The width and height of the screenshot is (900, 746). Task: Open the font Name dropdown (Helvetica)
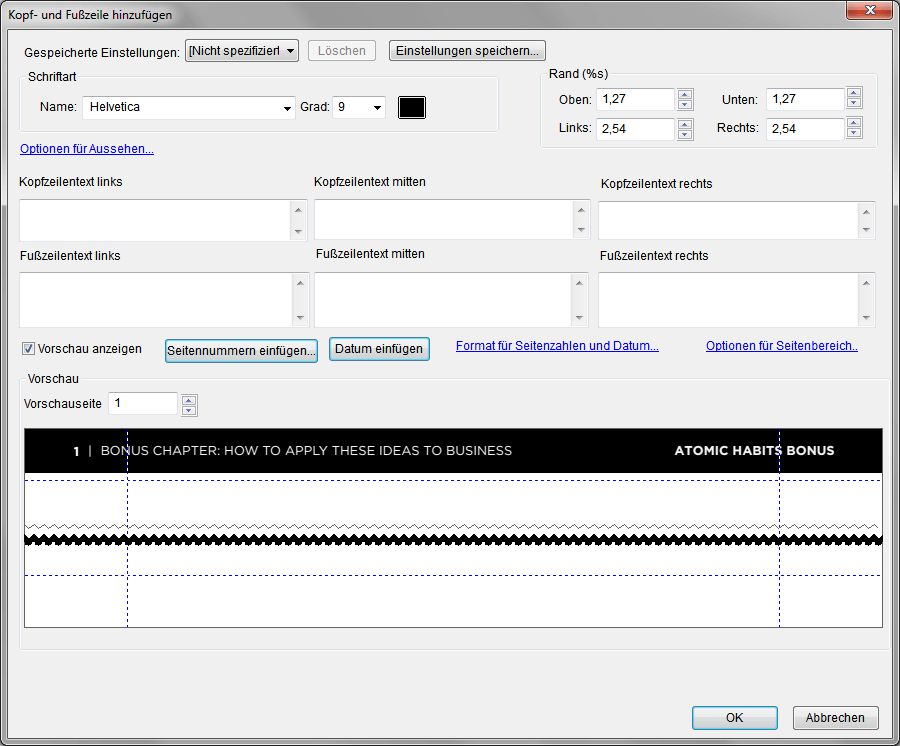(x=189, y=107)
